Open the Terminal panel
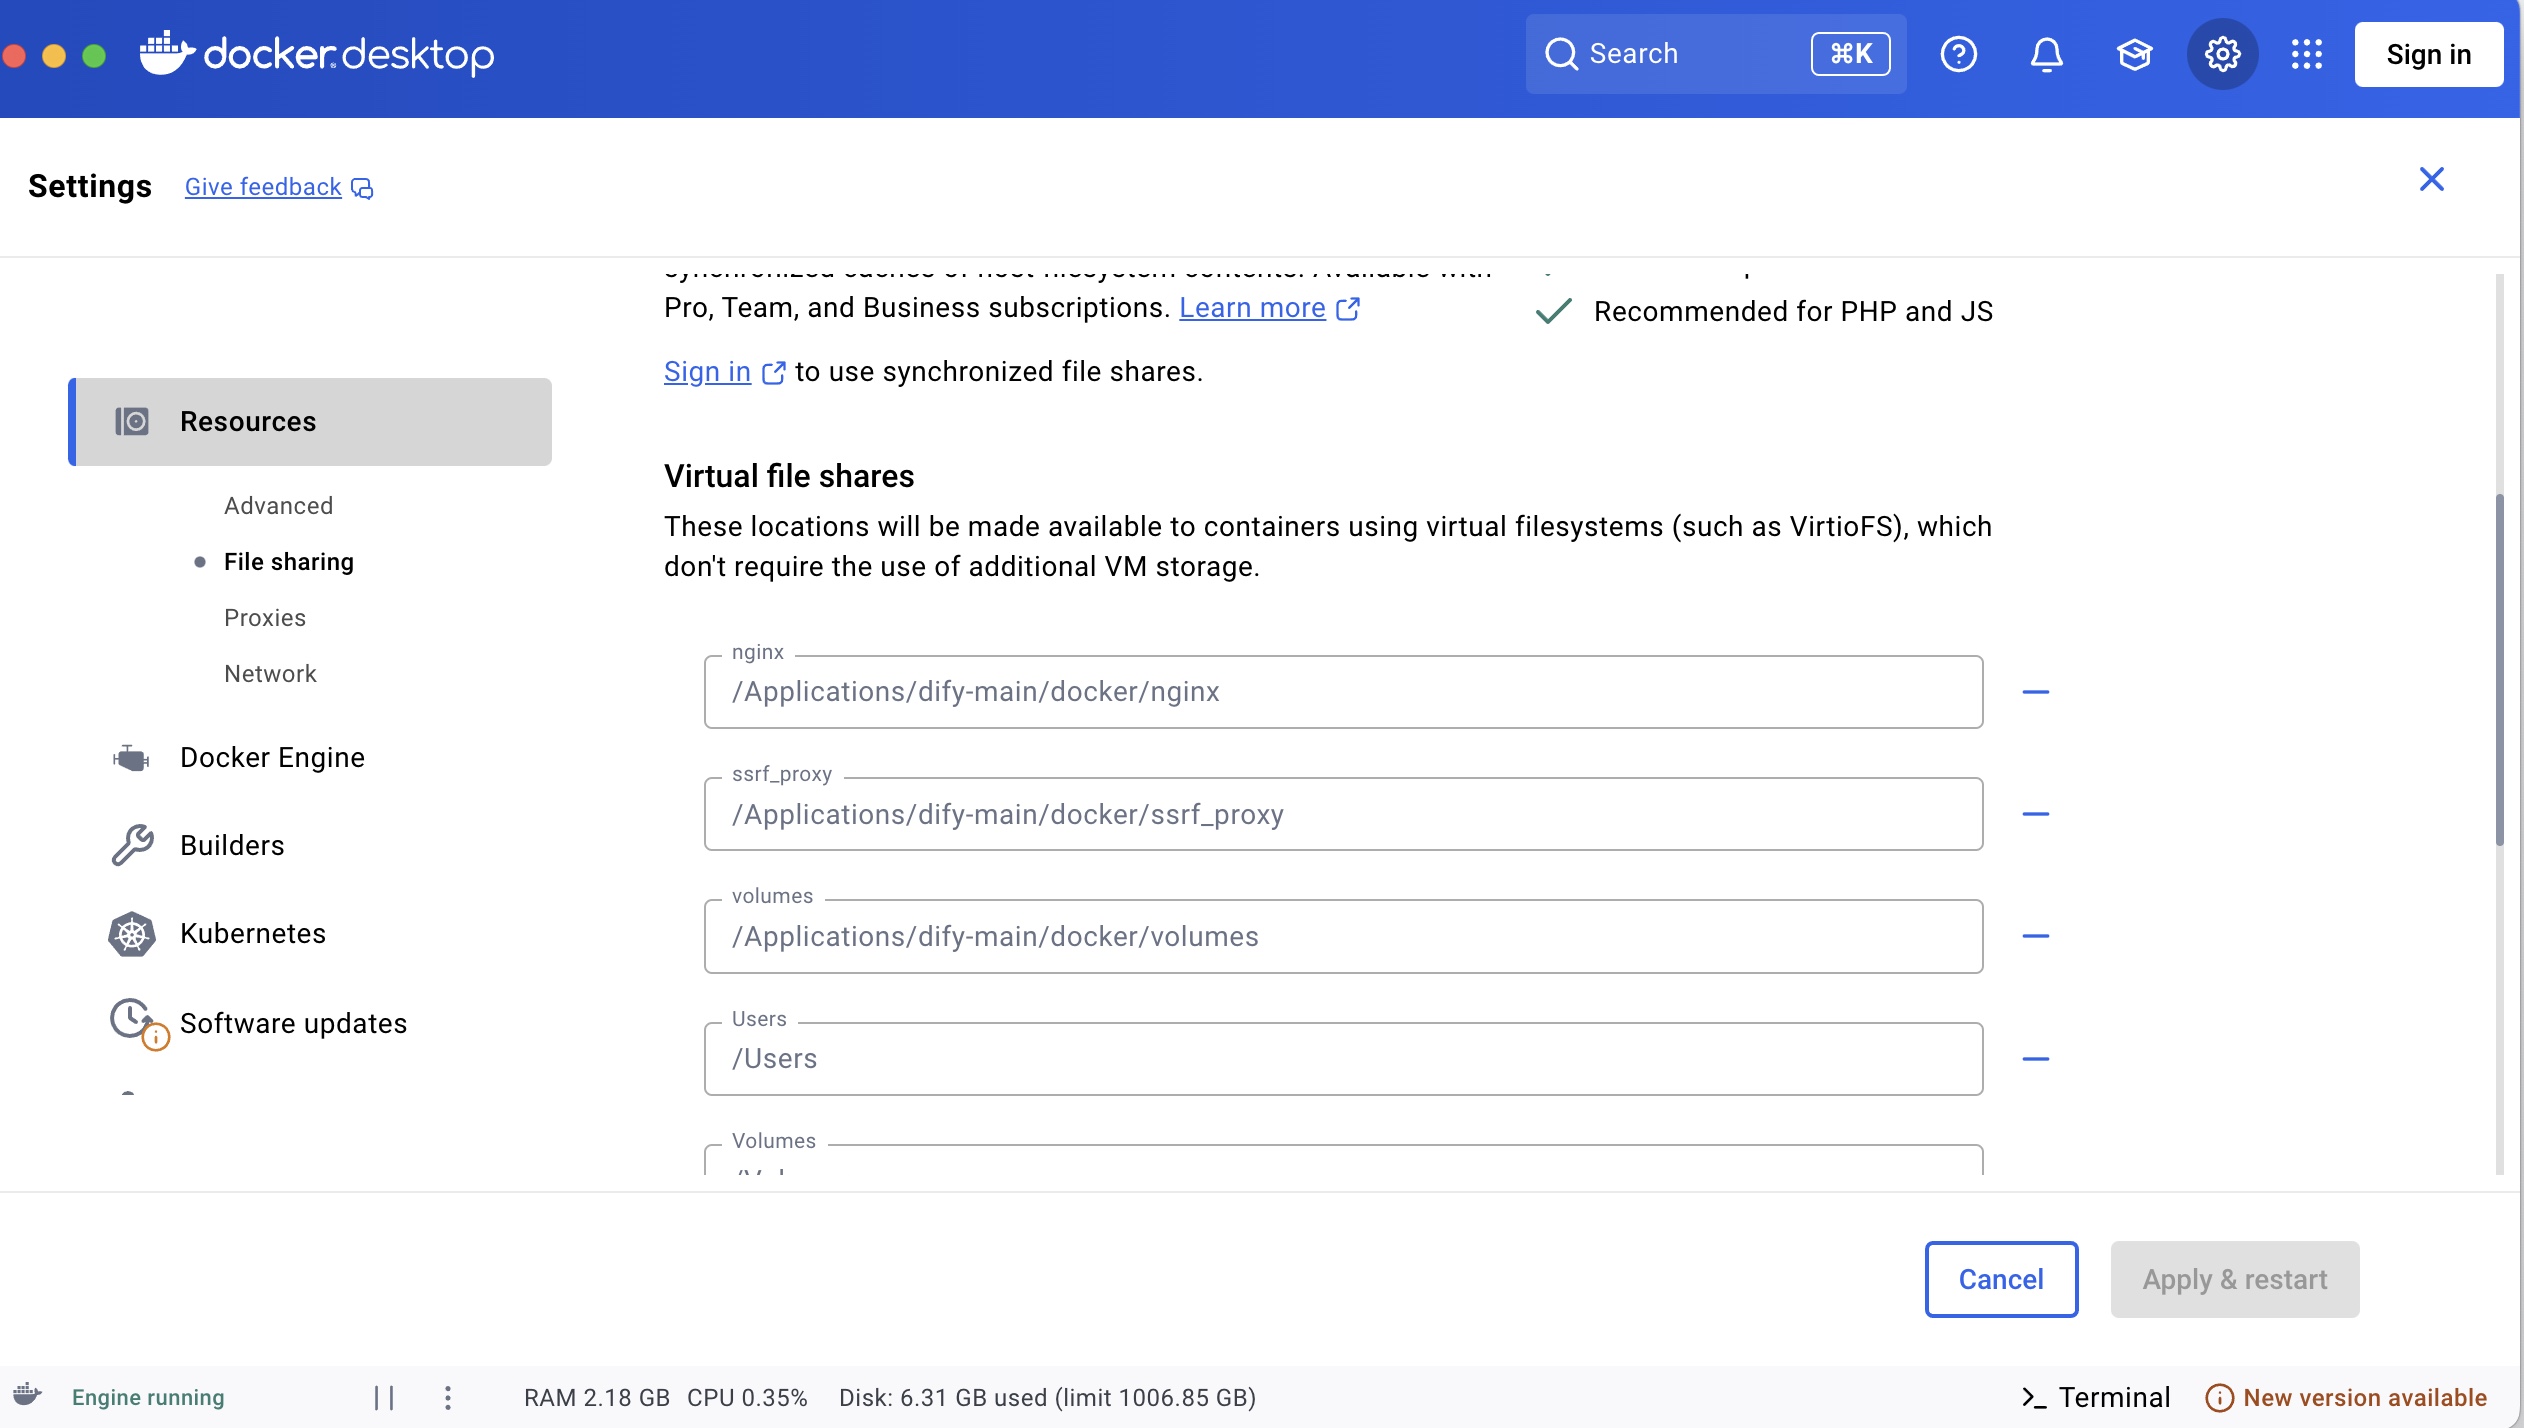Screen dimensions: 2524x1428 pyautogui.click(x=2095, y=1397)
